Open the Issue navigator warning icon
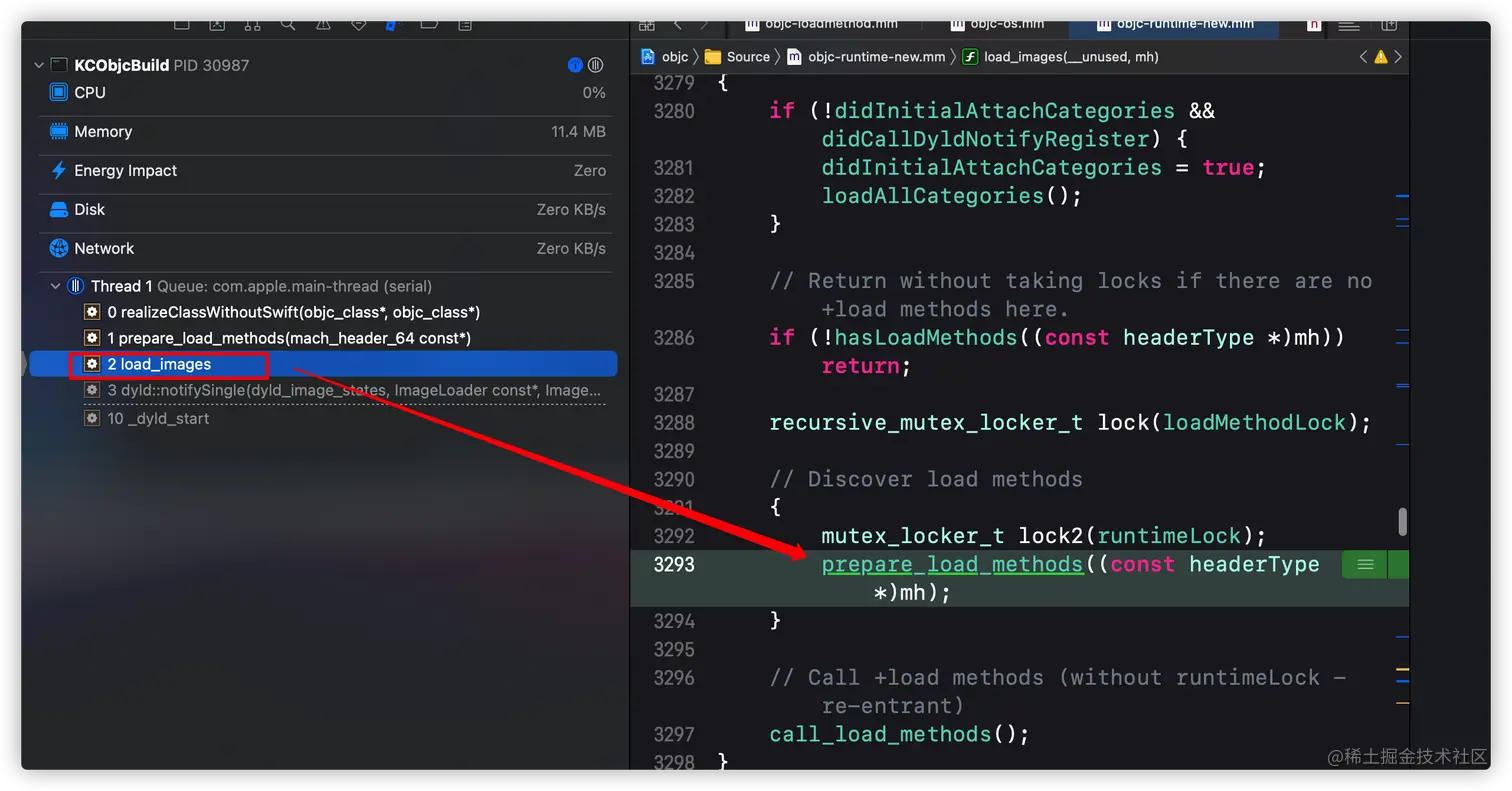Screen dimensions: 1512x791 324,24
